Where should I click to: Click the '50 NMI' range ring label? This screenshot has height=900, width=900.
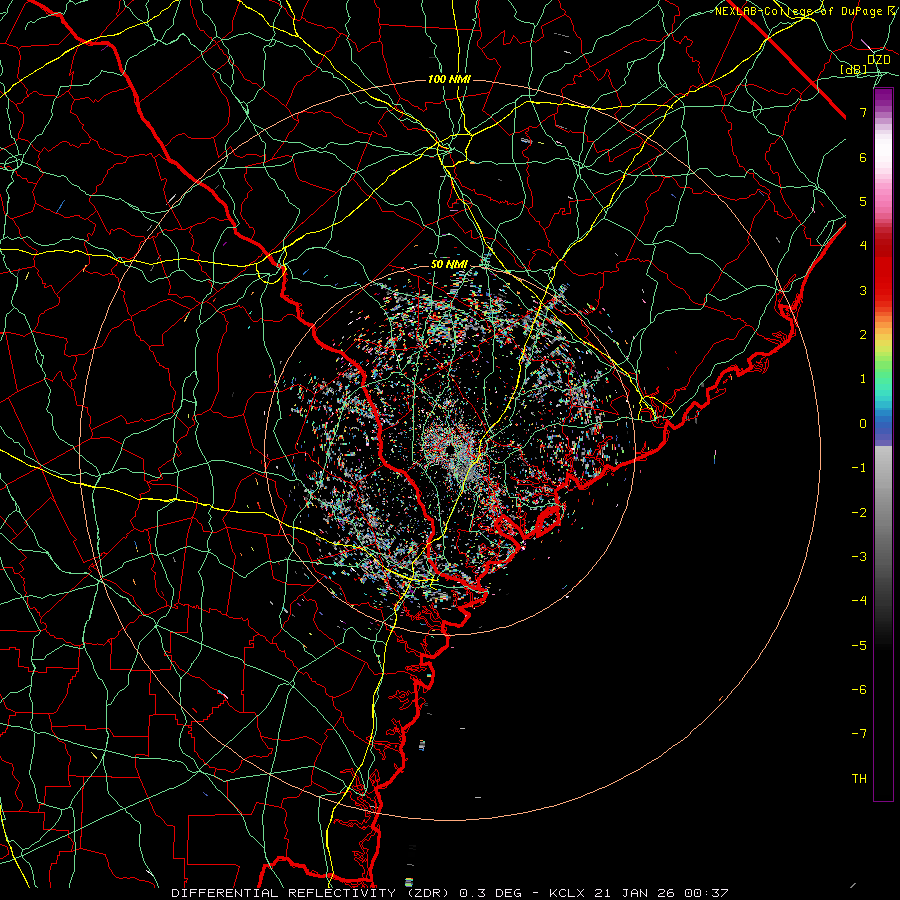pos(449,265)
